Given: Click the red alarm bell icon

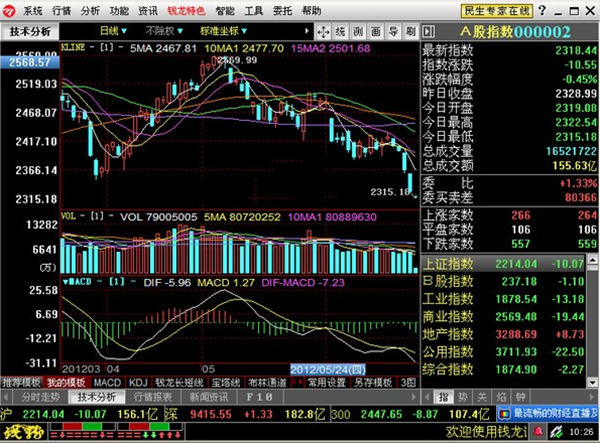Looking at the screenshot, I should (x=538, y=432).
